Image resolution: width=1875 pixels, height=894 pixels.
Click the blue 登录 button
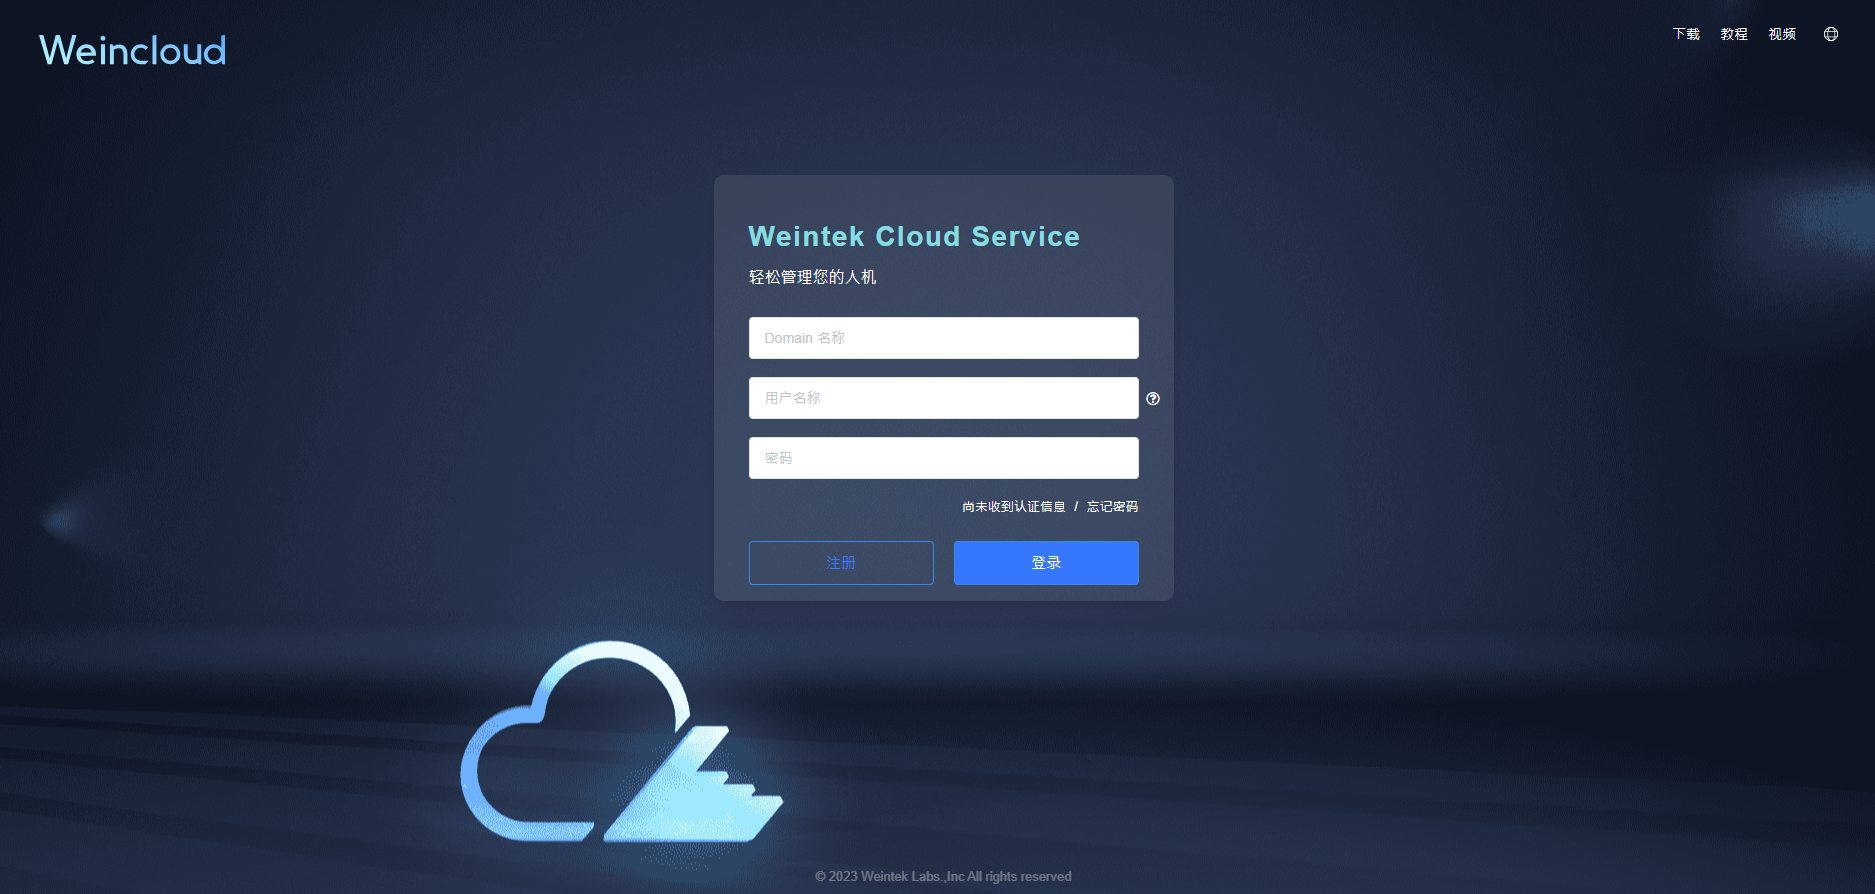coord(1046,563)
